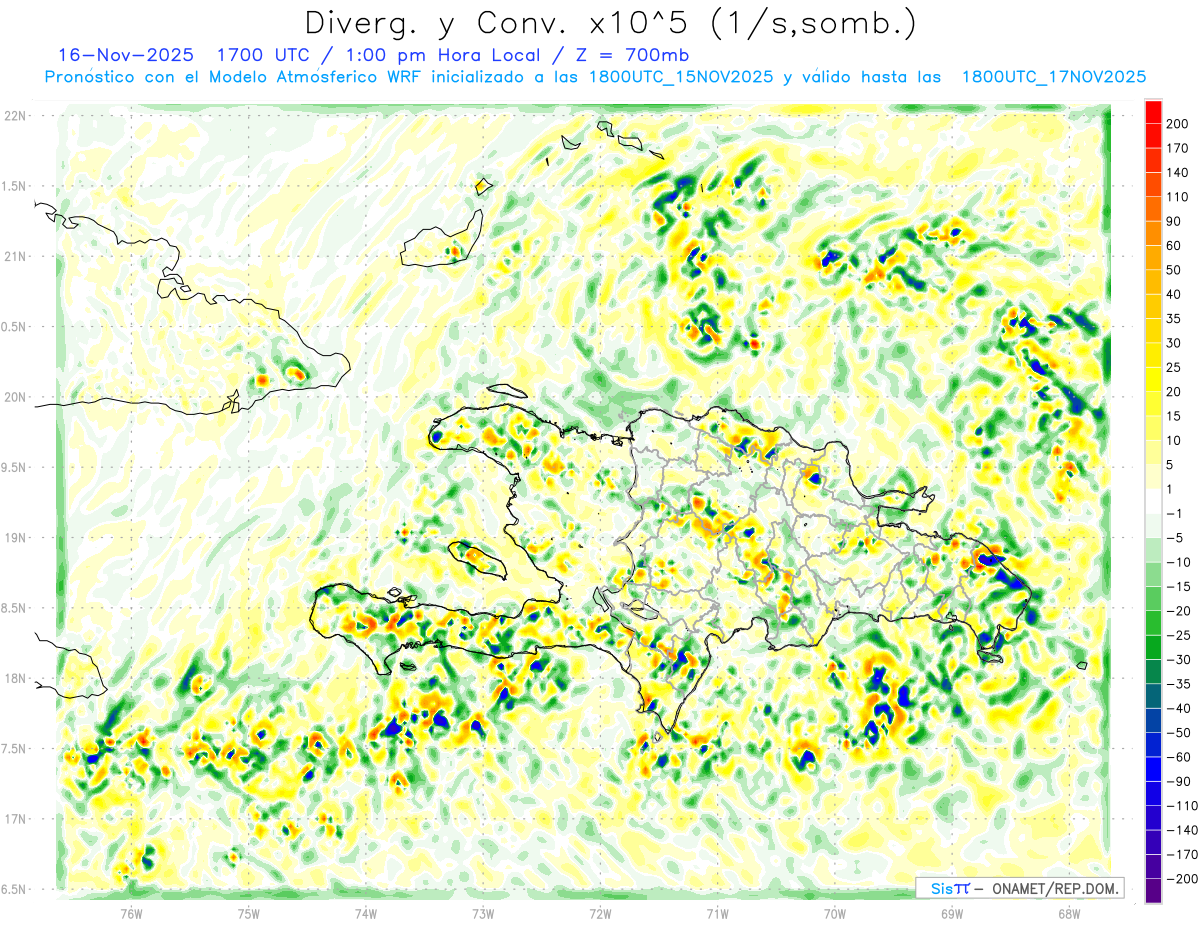Click the '18N' latitude label
The height and width of the screenshot is (927, 1200).
tap(16, 678)
